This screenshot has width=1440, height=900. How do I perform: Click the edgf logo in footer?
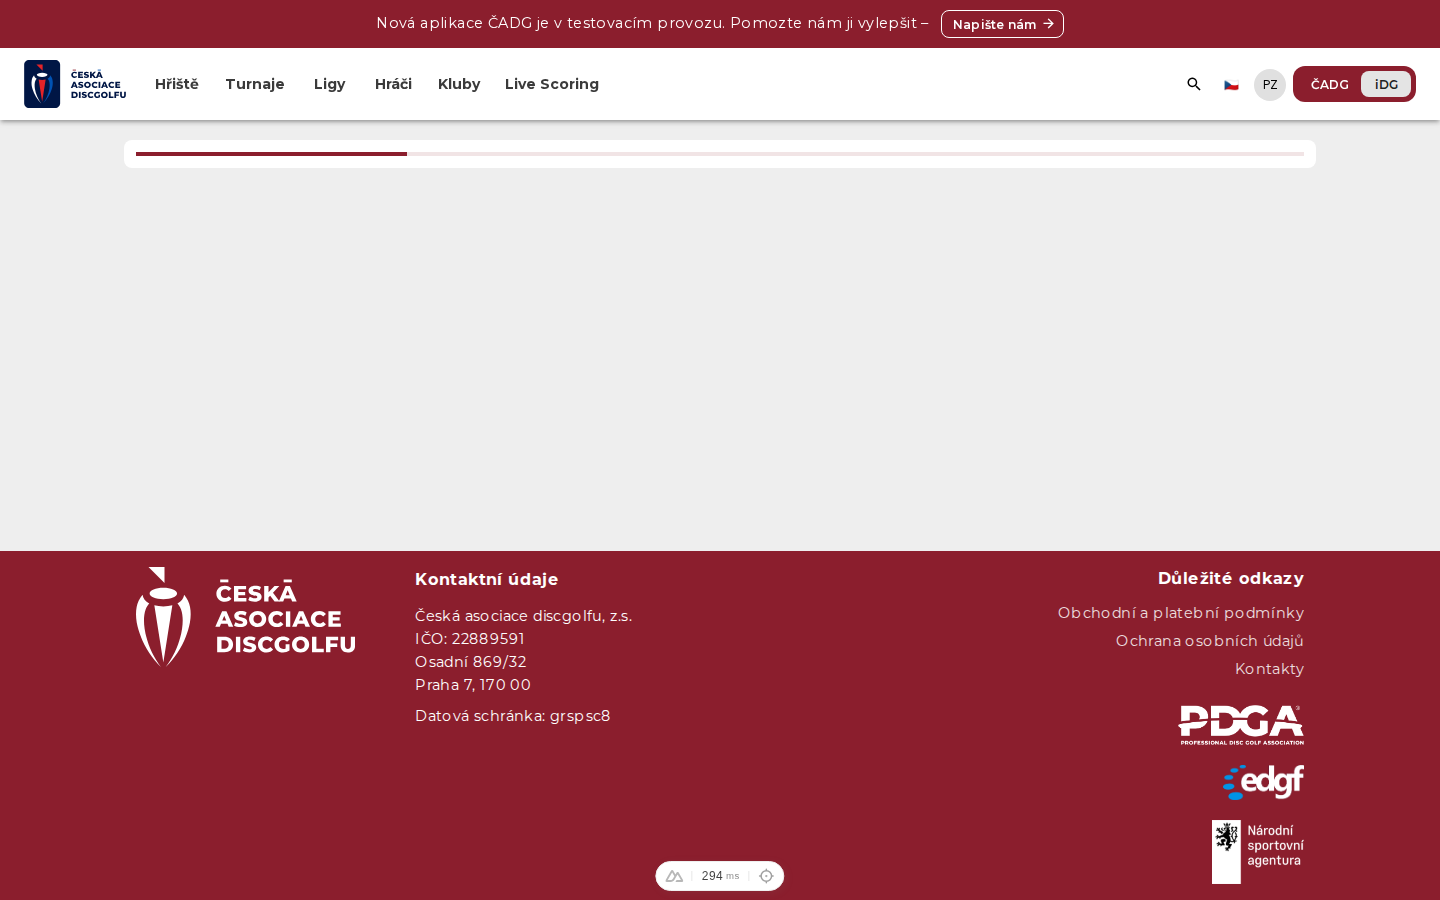[x=1263, y=782]
